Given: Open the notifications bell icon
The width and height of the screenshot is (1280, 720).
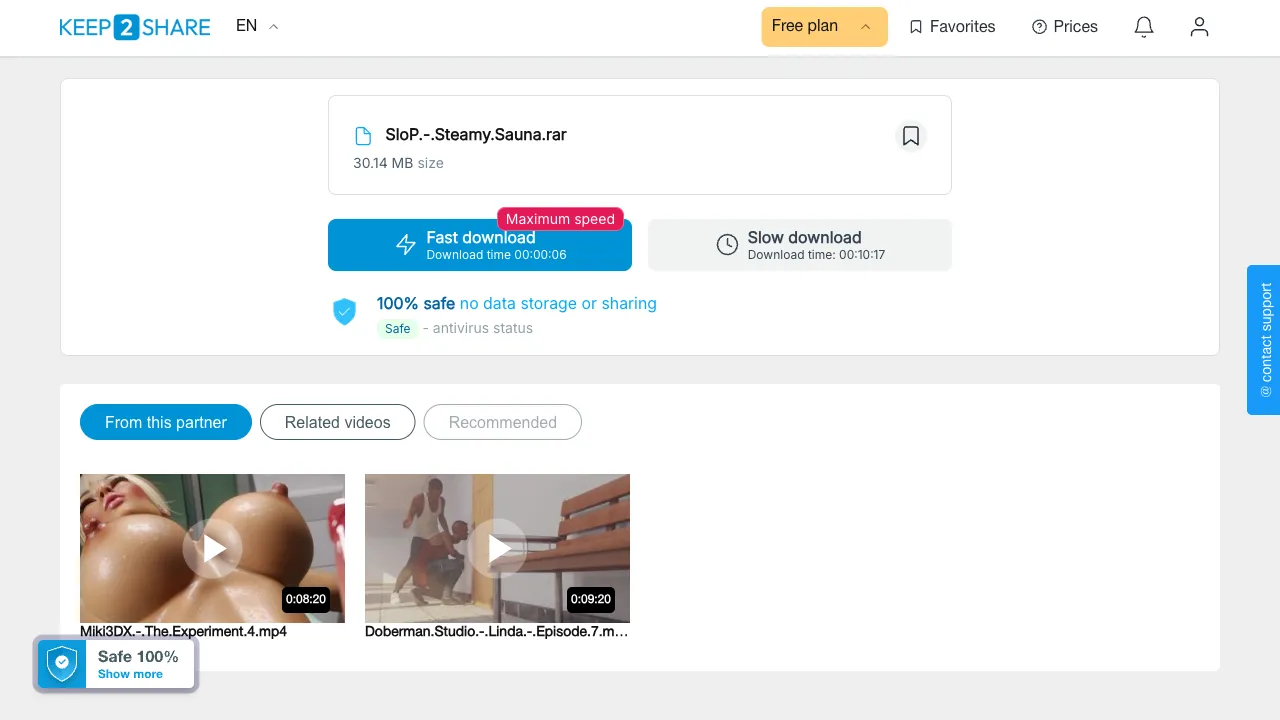Looking at the screenshot, I should pyautogui.click(x=1144, y=27).
